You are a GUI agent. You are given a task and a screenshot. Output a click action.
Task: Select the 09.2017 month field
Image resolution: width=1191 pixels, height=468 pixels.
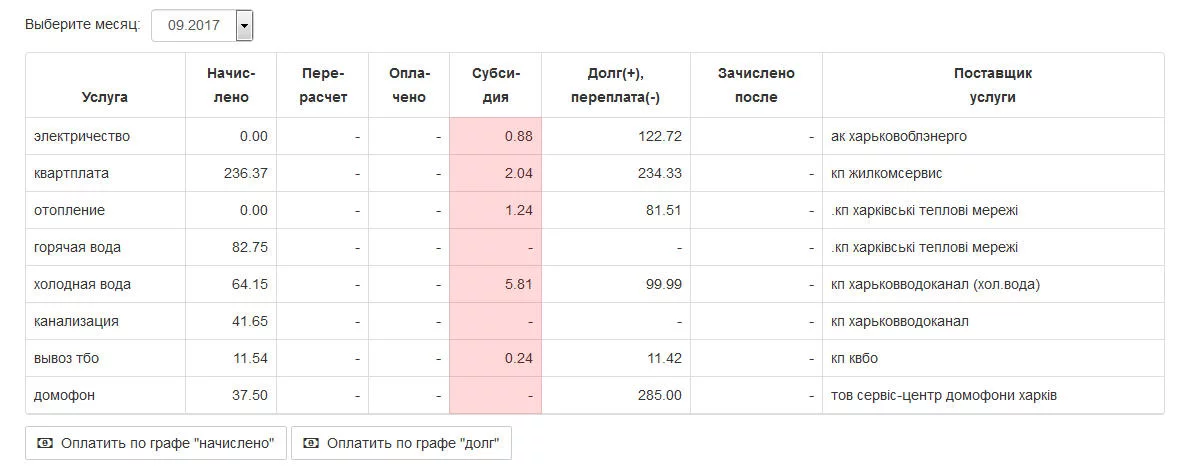click(202, 25)
